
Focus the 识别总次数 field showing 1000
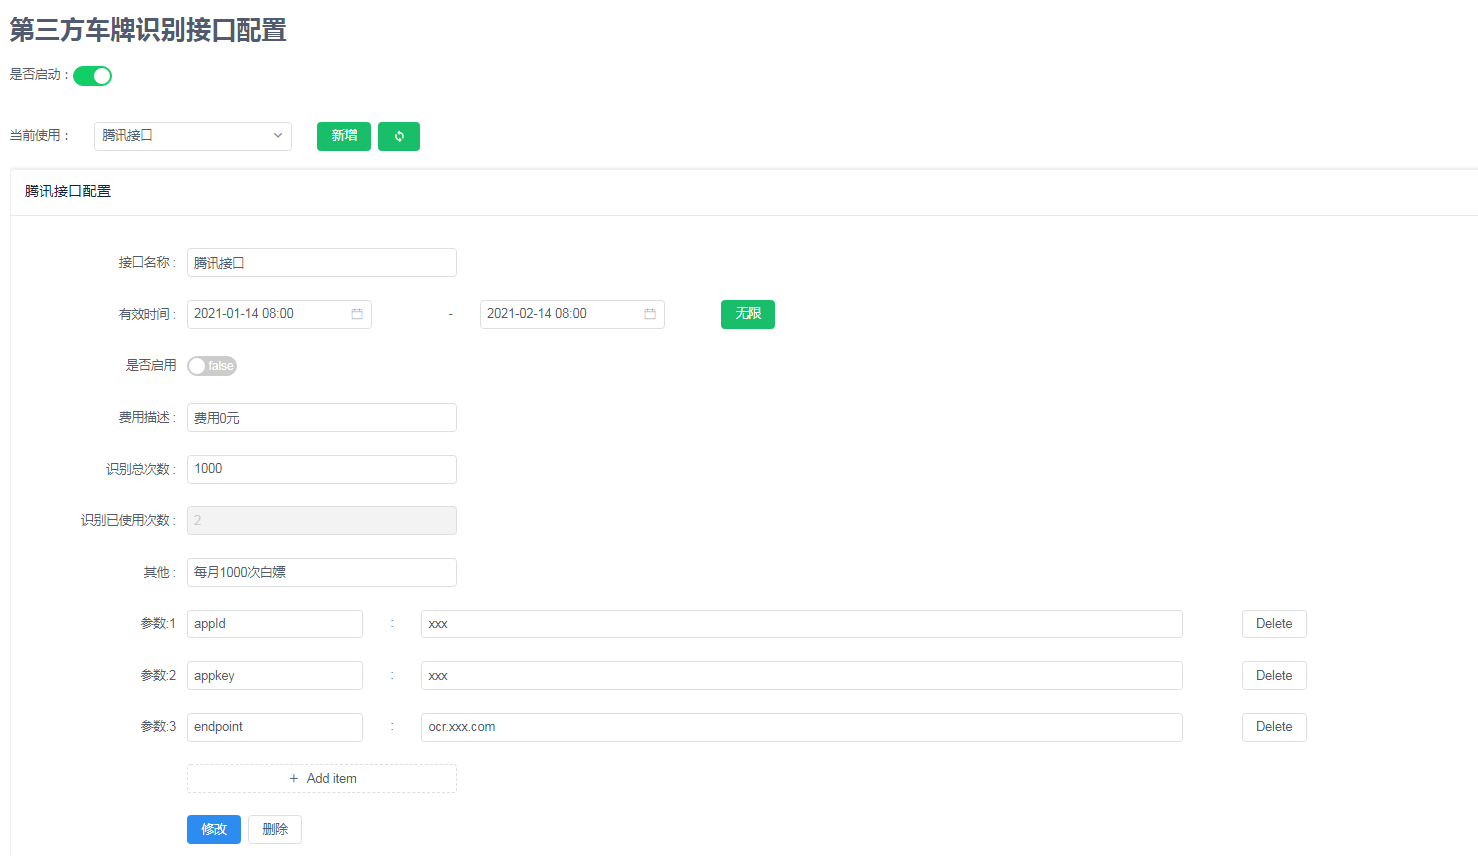(x=322, y=469)
